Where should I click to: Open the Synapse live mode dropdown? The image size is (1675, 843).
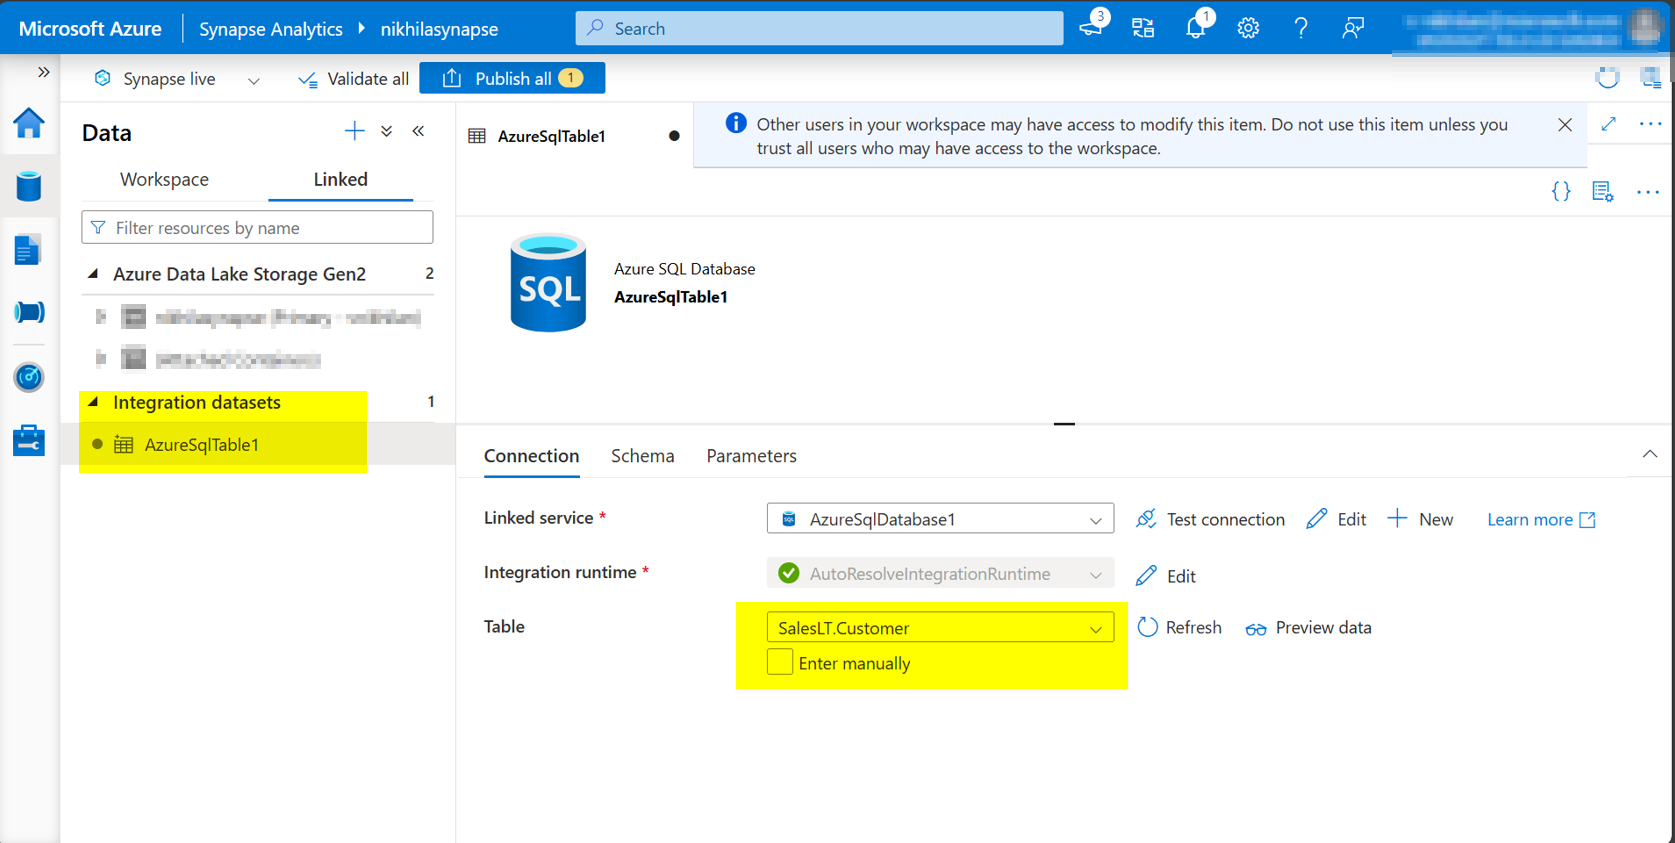point(177,79)
